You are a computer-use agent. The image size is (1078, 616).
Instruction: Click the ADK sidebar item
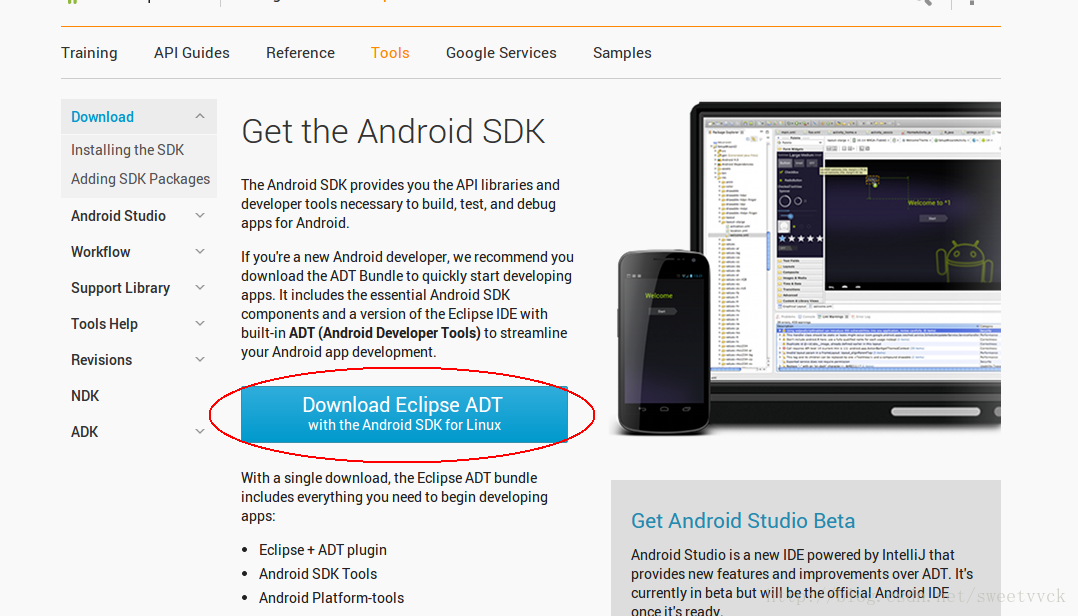coord(85,432)
